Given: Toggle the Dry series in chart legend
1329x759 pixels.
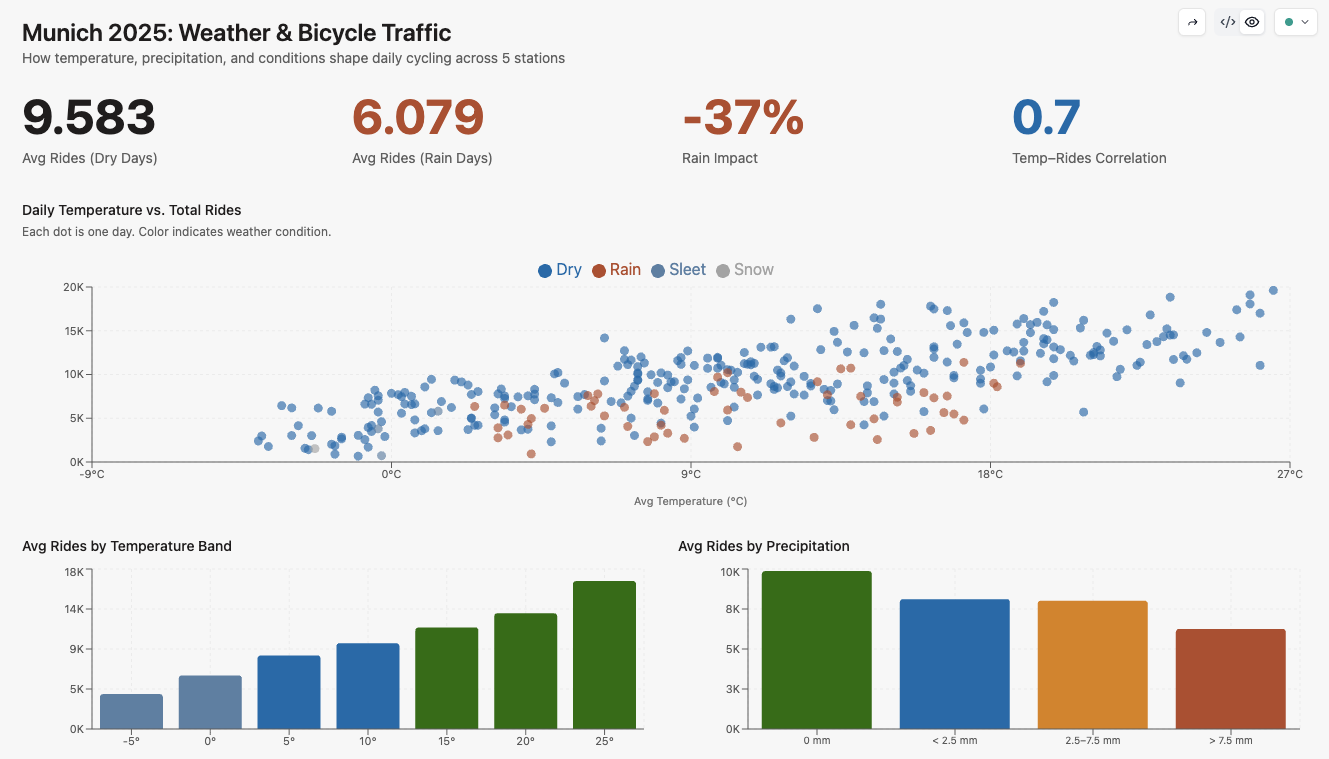Looking at the screenshot, I should (x=560, y=270).
